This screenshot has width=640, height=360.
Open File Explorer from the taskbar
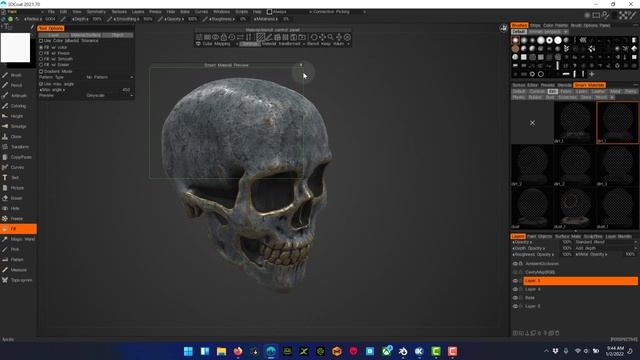(221, 351)
